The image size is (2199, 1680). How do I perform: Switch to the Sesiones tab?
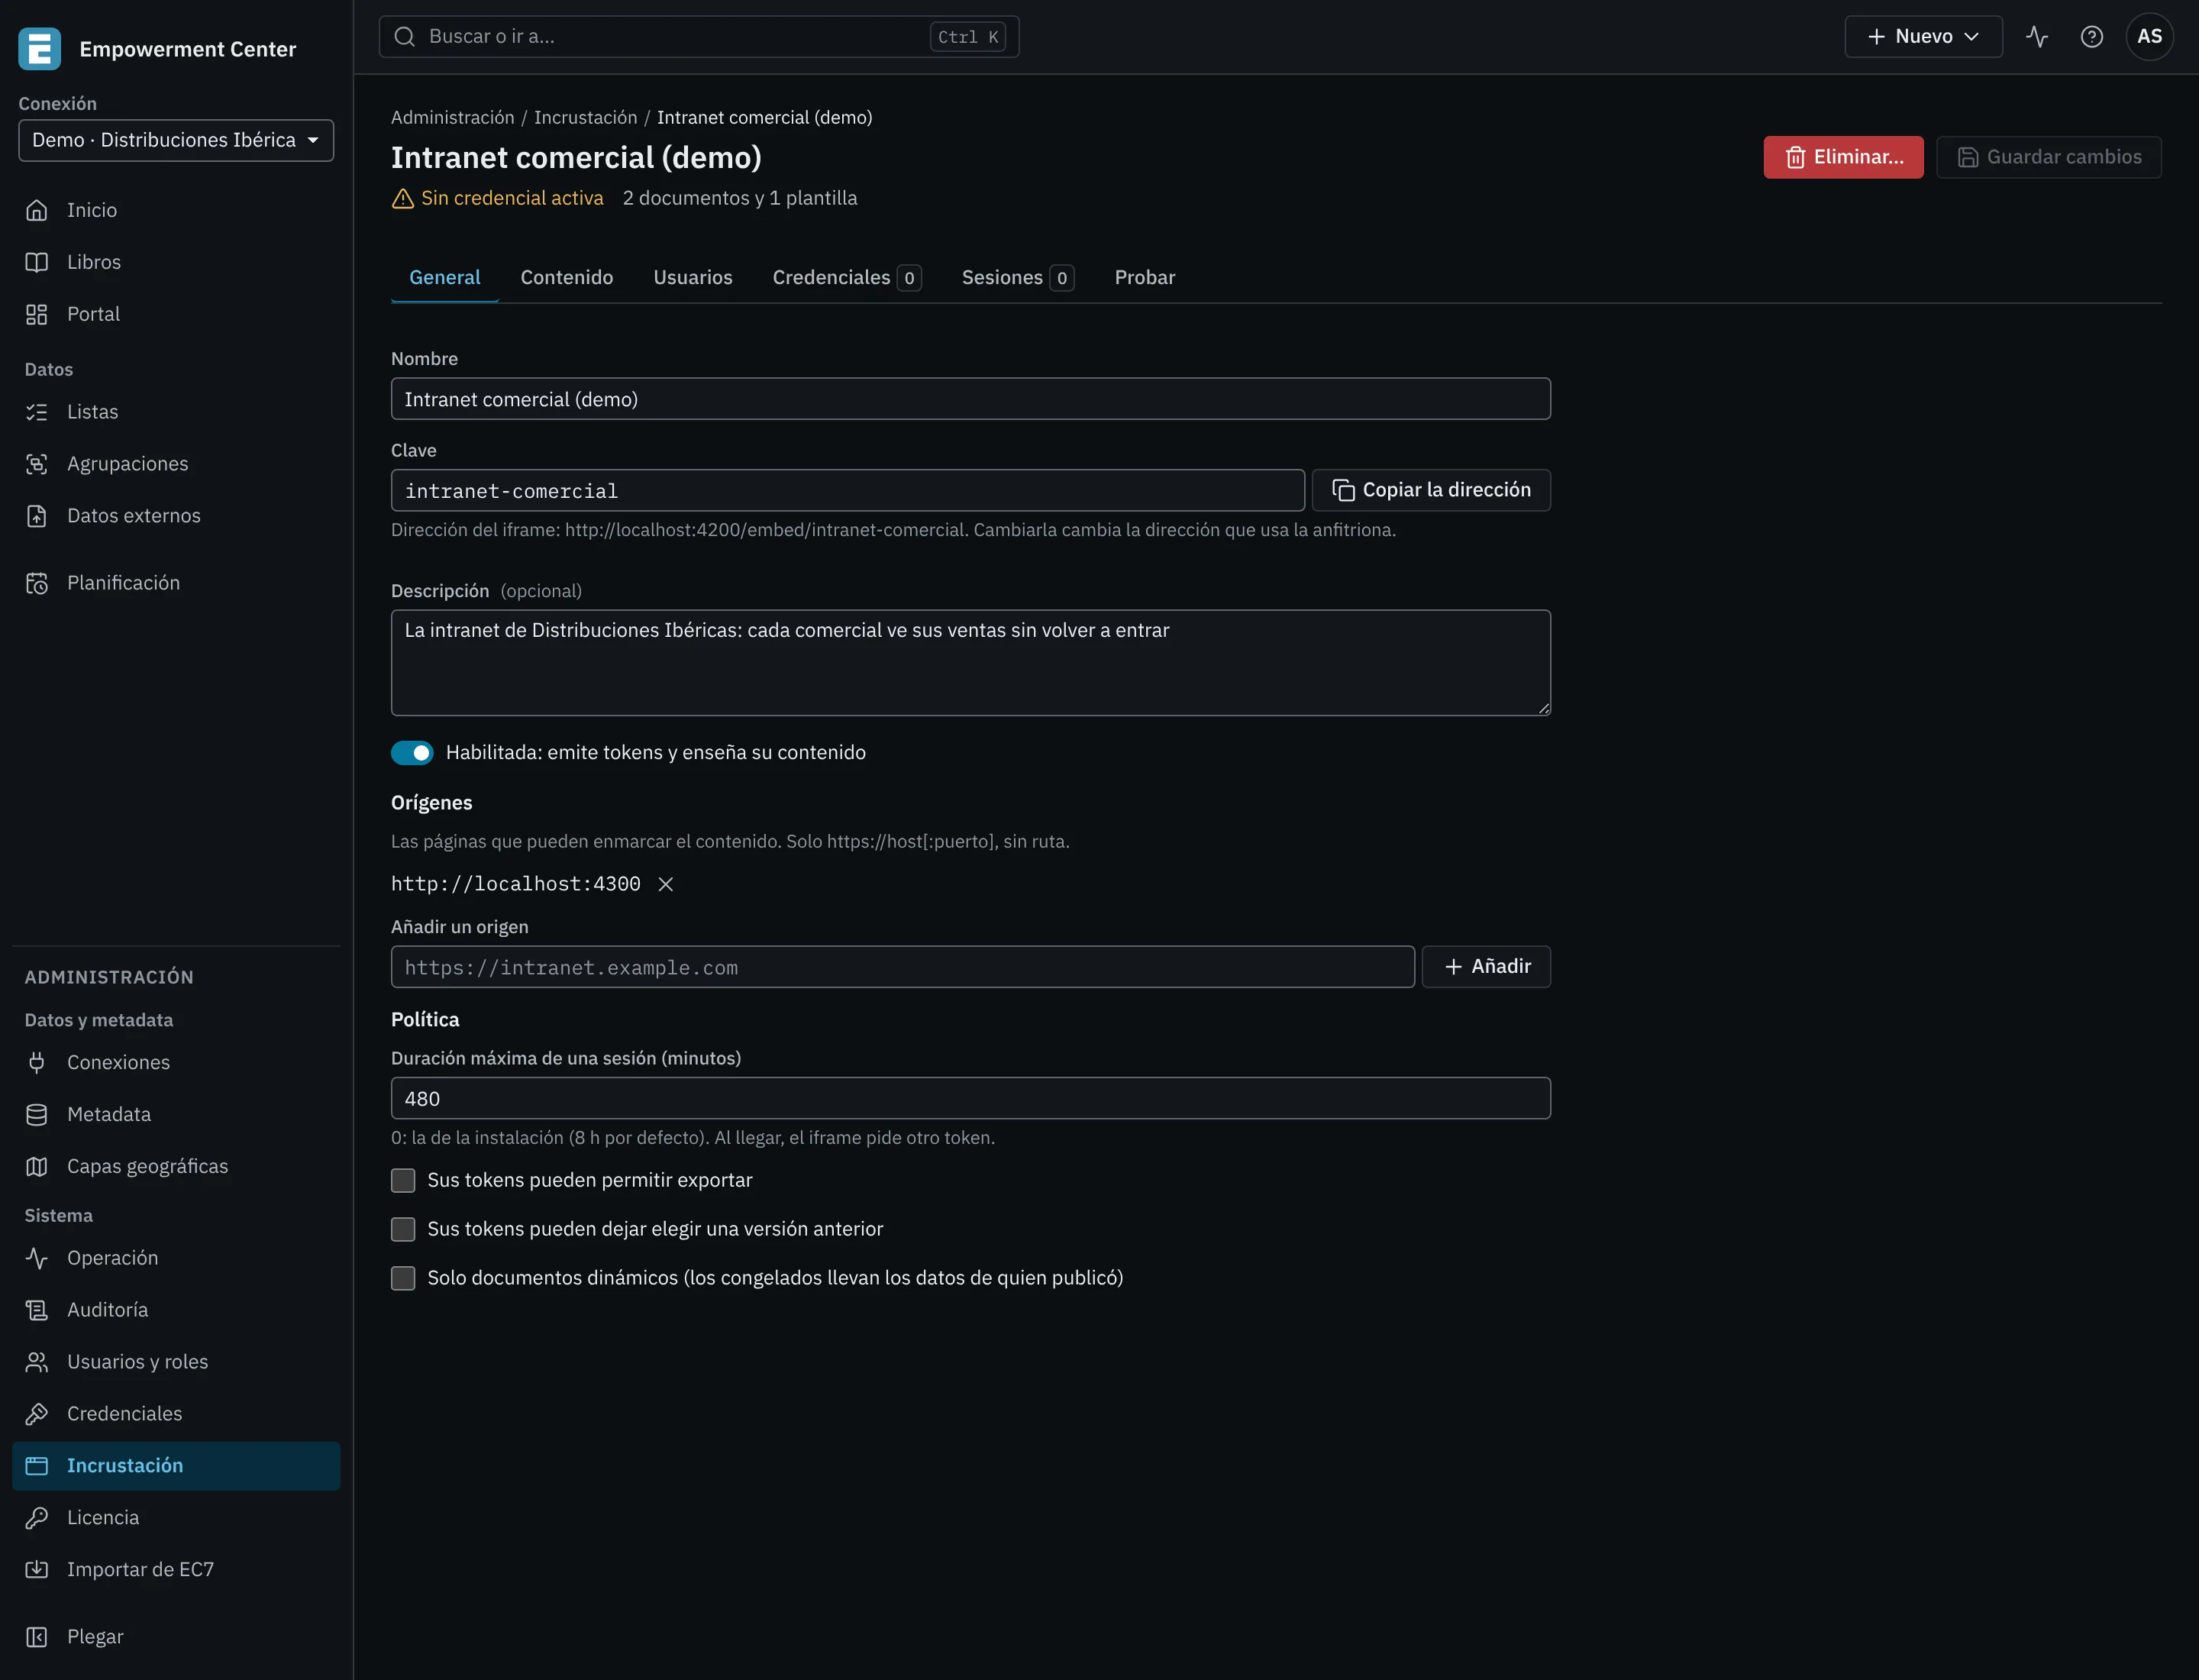[1017, 278]
